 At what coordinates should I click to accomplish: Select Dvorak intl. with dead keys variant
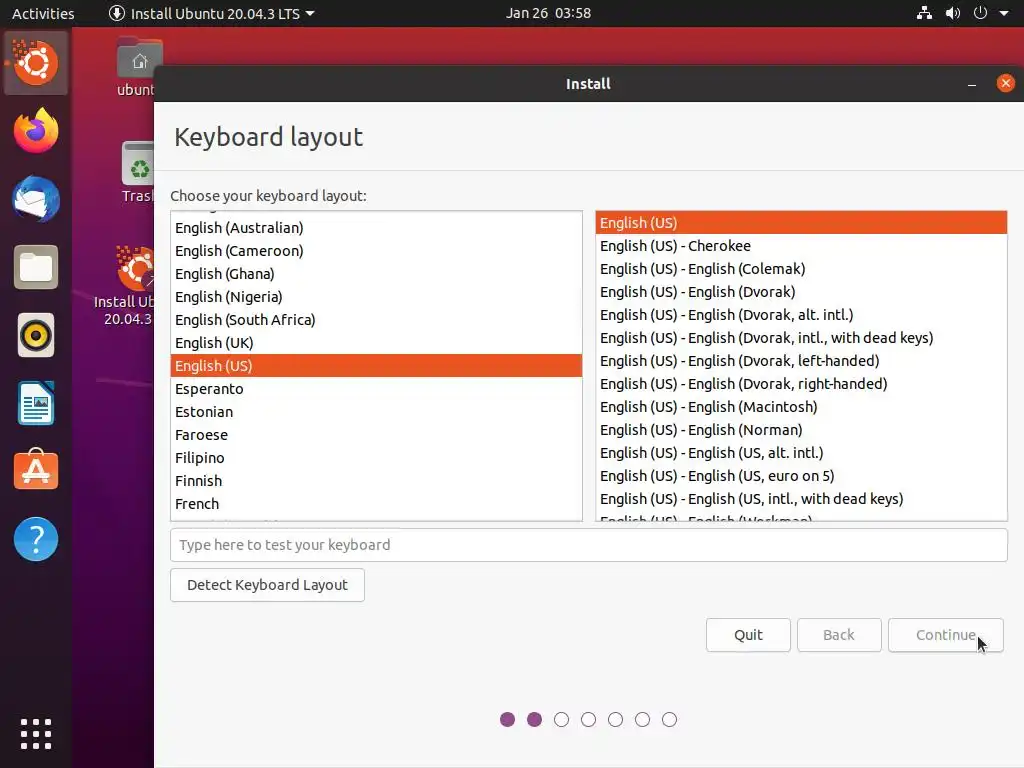801,338
